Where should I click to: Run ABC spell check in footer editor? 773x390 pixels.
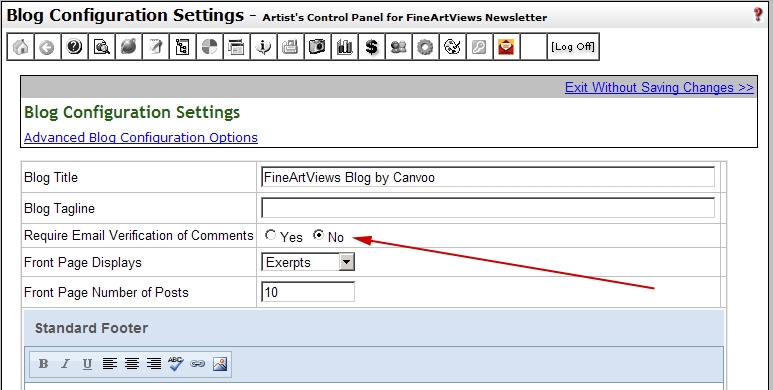(x=176, y=363)
